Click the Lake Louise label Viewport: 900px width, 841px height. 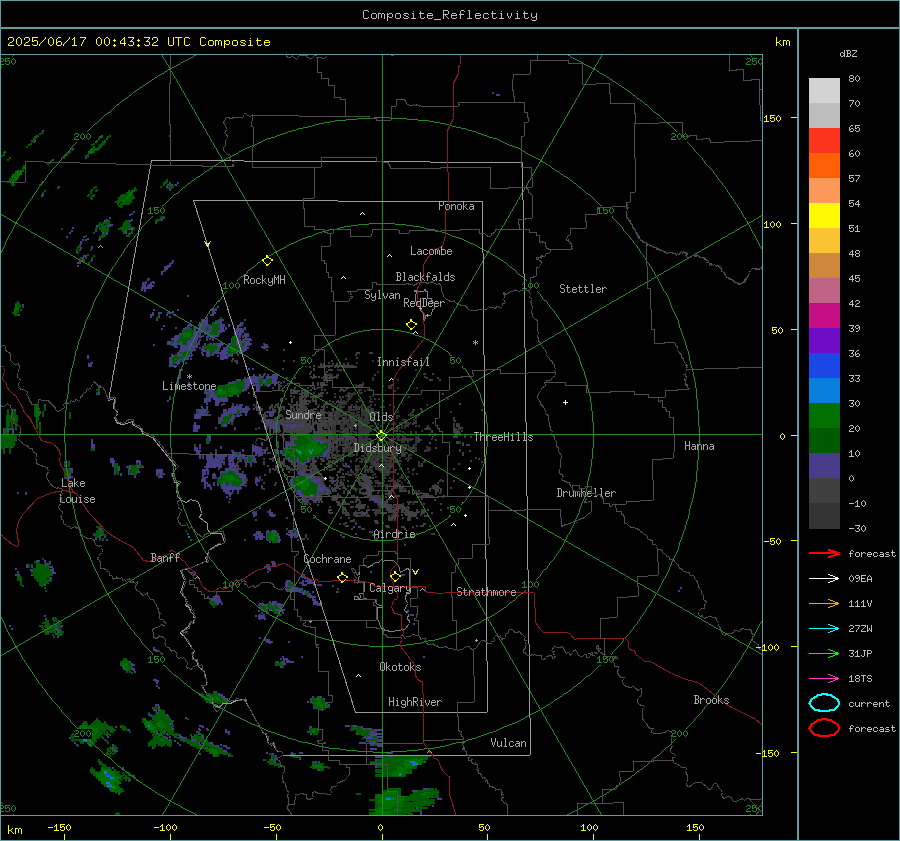78,491
